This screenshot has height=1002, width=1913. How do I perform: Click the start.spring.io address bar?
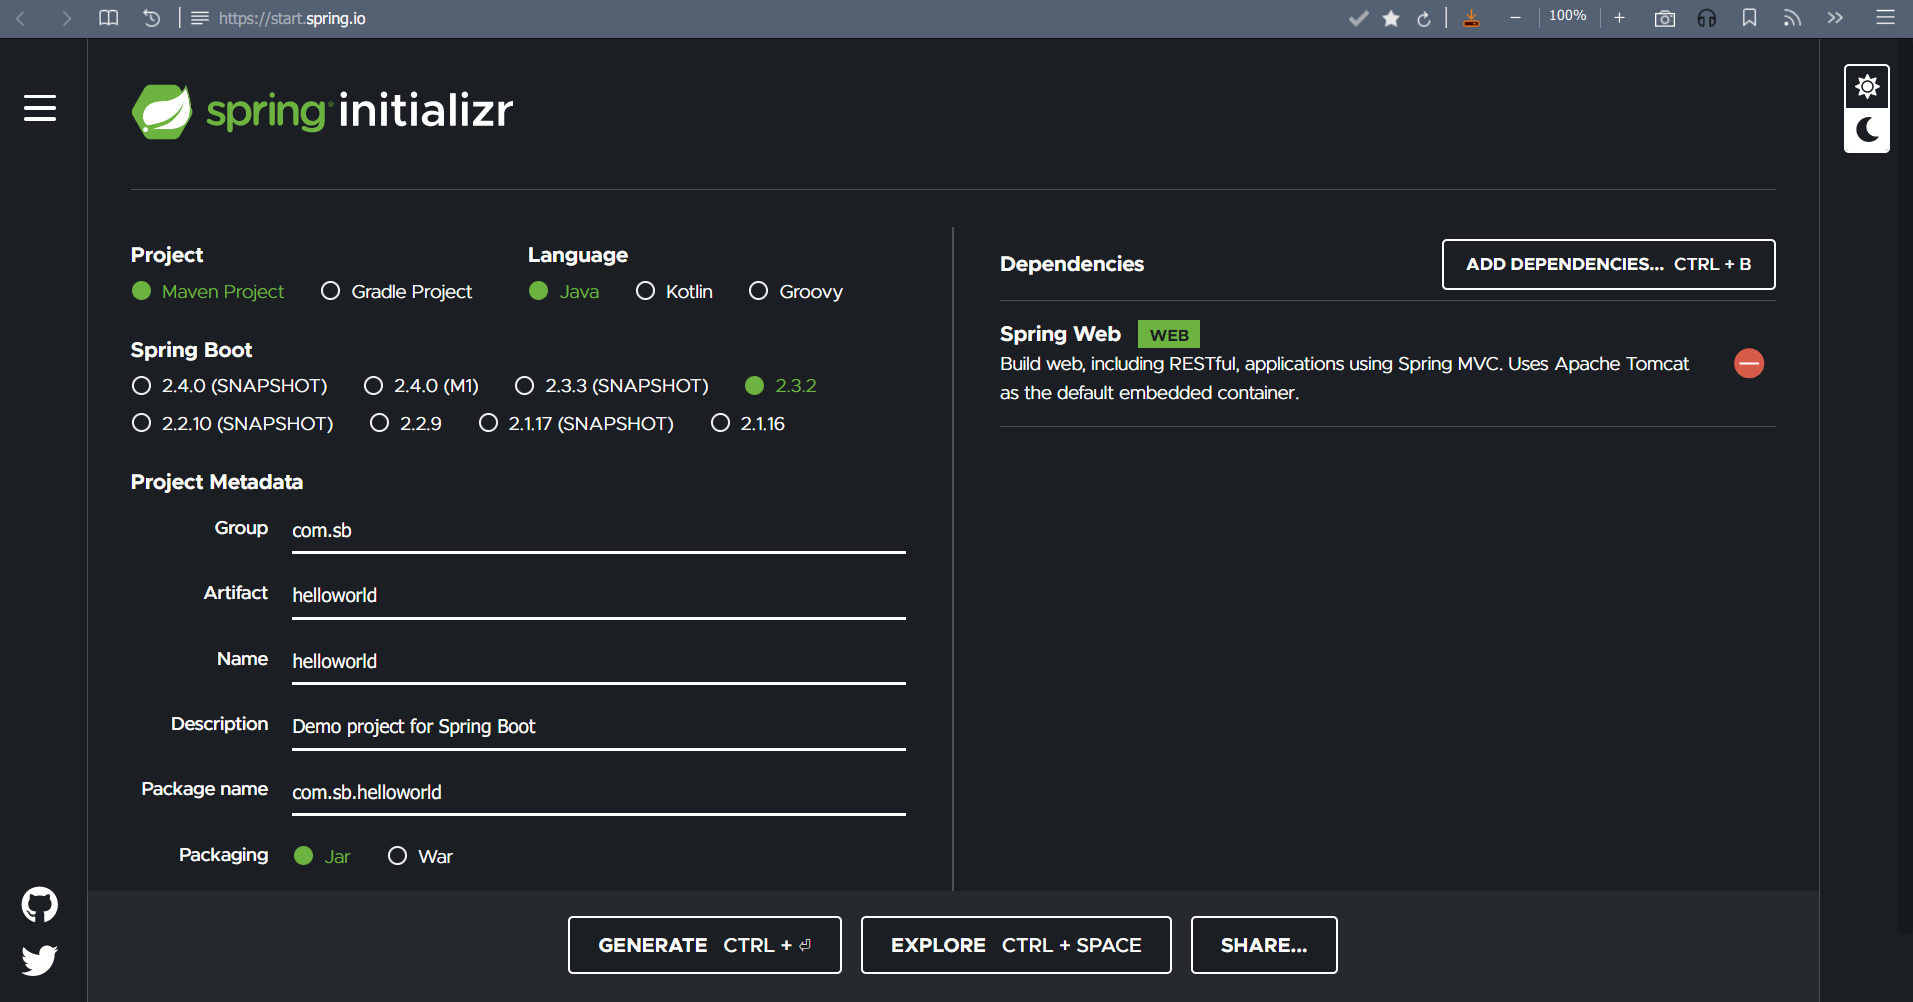tap(292, 18)
